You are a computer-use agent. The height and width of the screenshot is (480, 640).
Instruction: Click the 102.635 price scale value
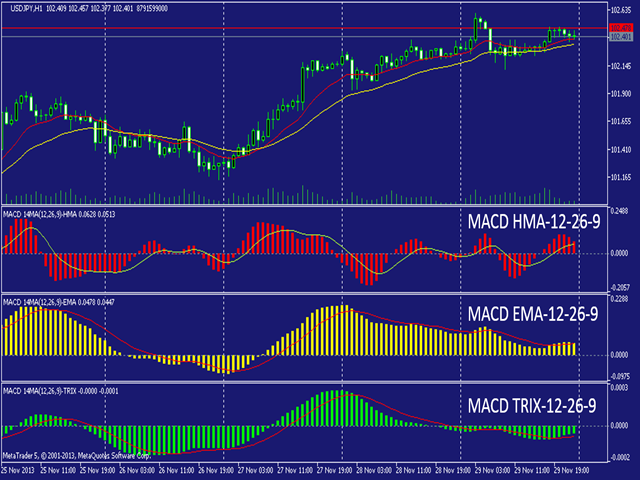(x=620, y=11)
